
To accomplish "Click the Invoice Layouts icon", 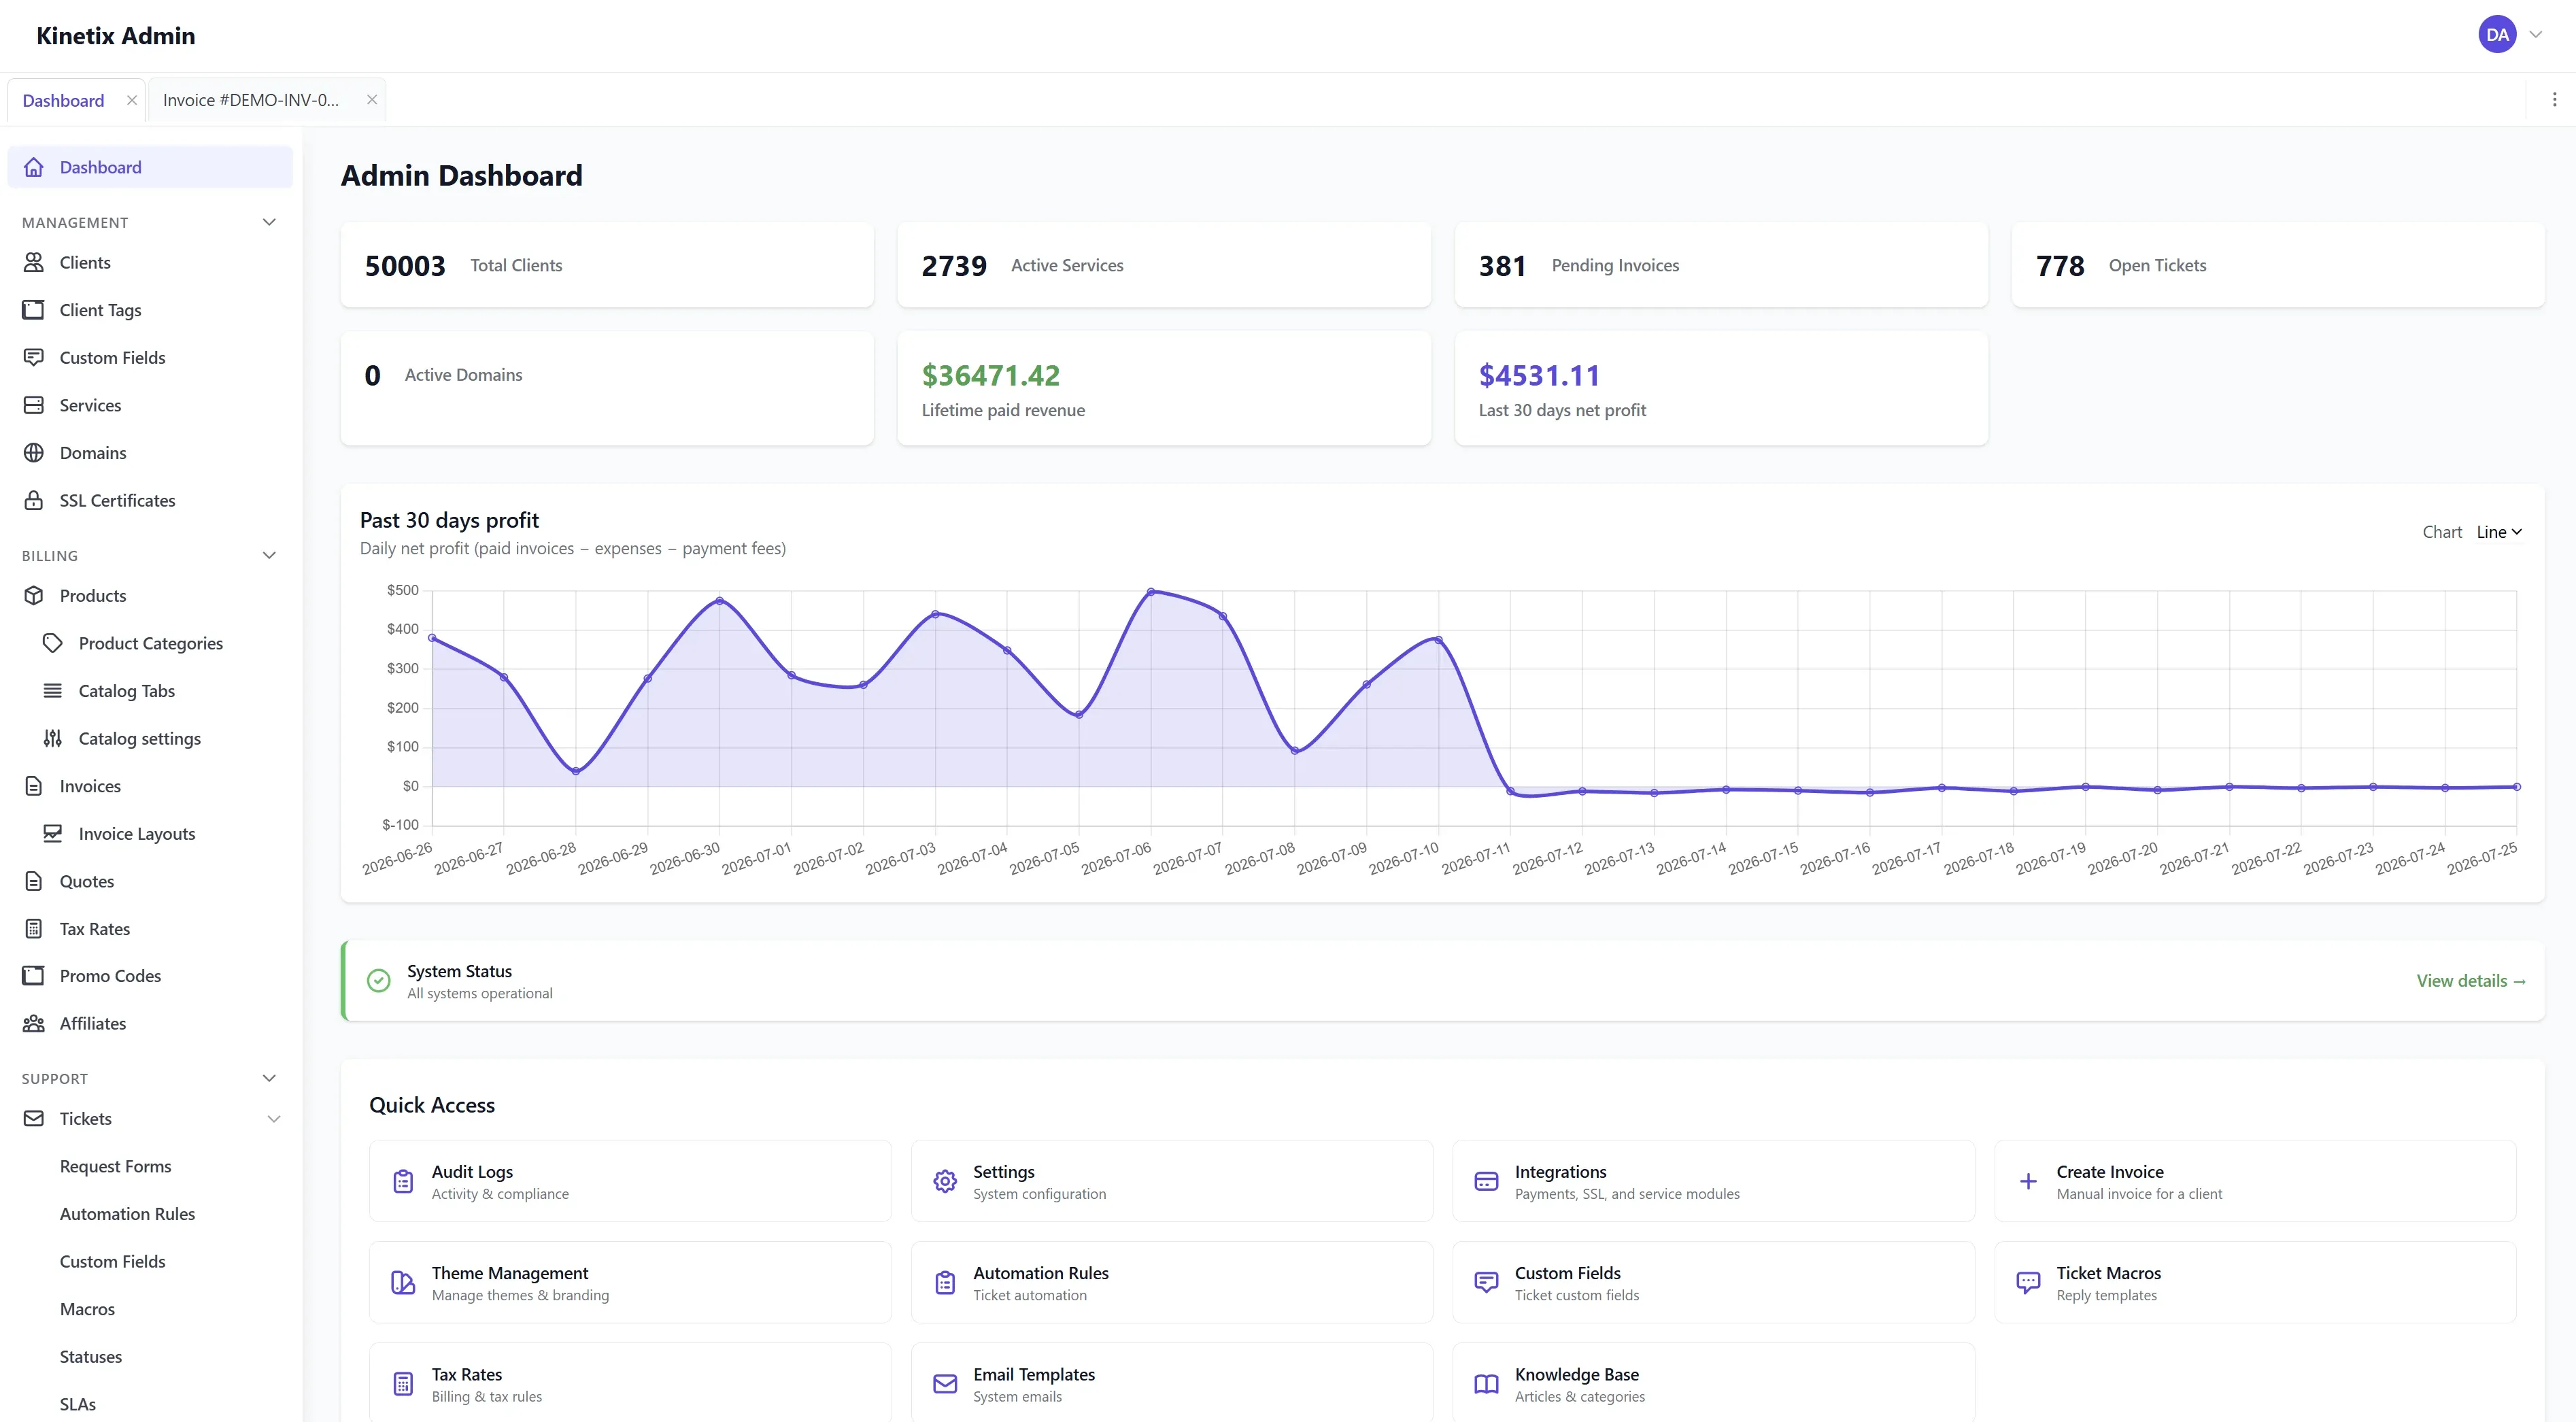I will [x=53, y=833].
